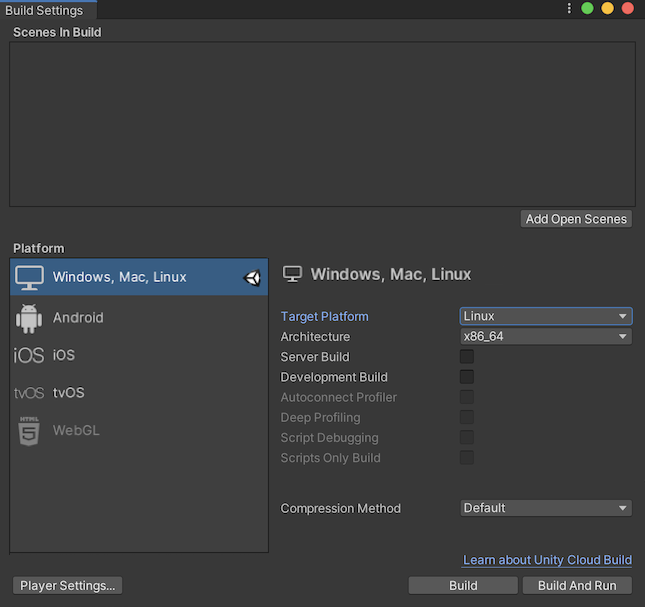Click the Add Open Scenes button
This screenshot has height=607, width=645.
pyautogui.click(x=576, y=219)
